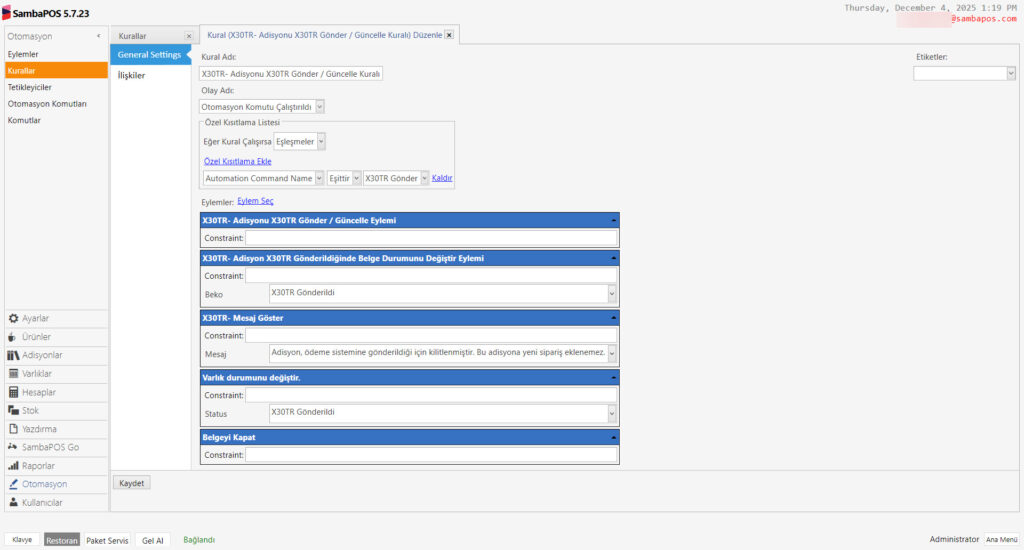Expand the Olay Adı dropdown

click(x=319, y=106)
